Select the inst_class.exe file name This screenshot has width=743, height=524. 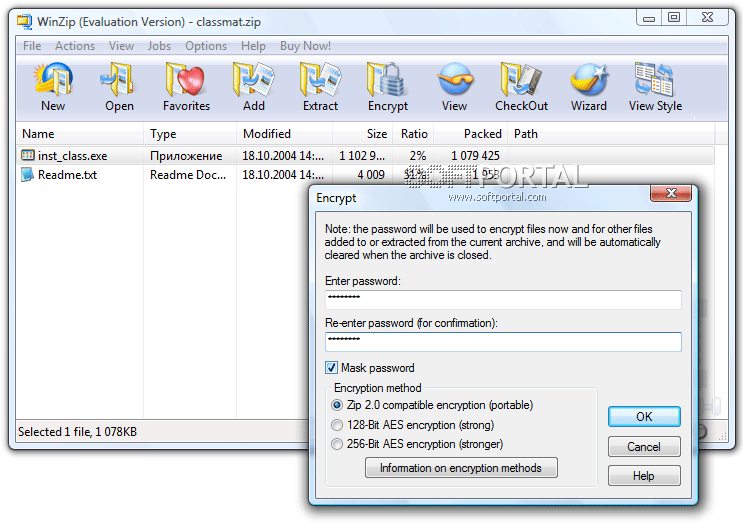[72, 156]
